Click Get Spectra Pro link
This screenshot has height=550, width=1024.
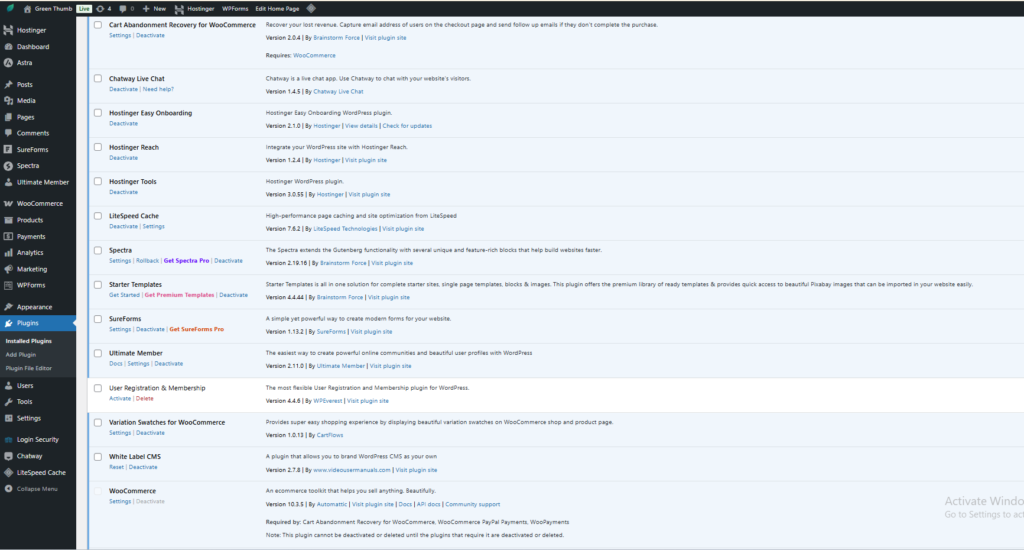(186, 261)
